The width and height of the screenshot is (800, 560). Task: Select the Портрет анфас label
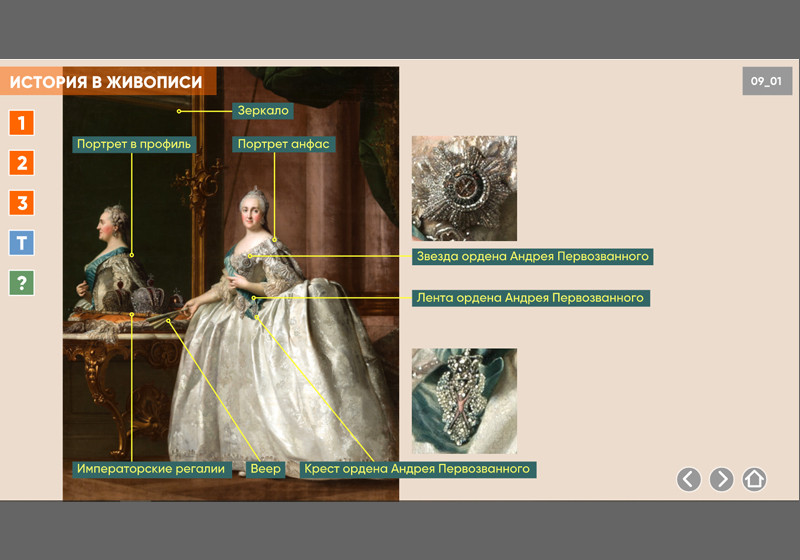point(283,144)
